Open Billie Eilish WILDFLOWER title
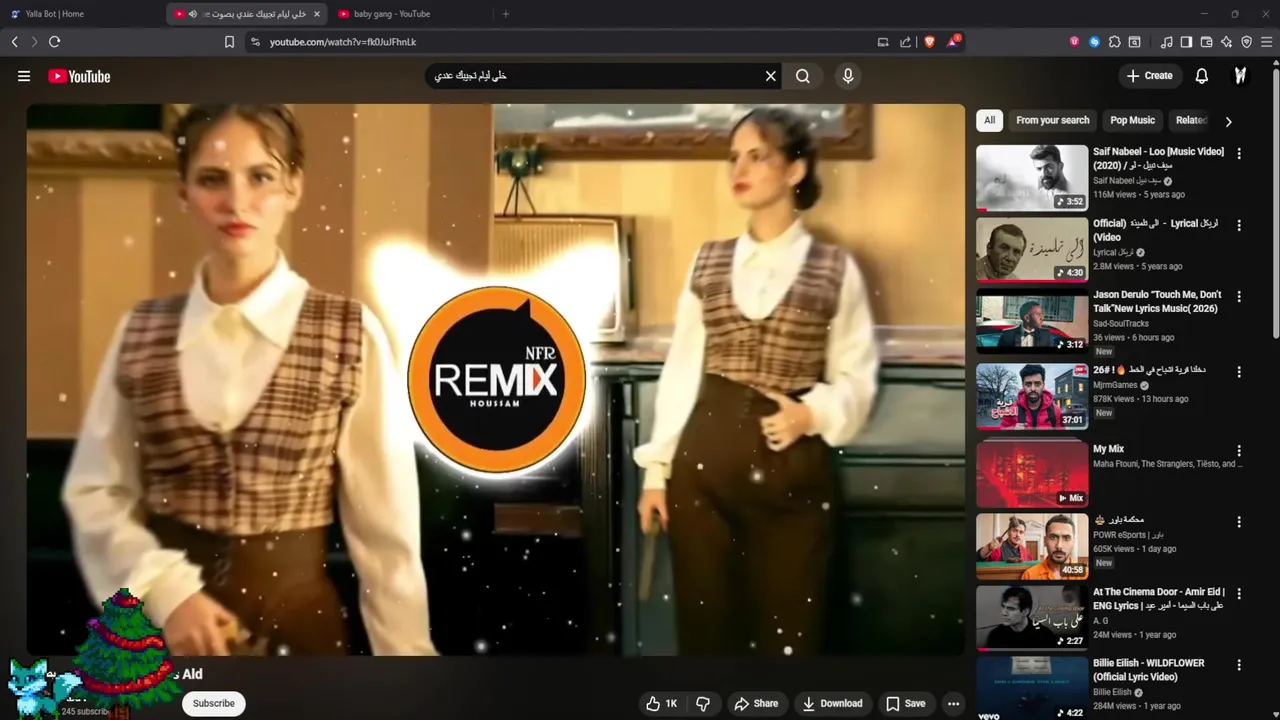The height and width of the screenshot is (720, 1280). pos(1149,670)
